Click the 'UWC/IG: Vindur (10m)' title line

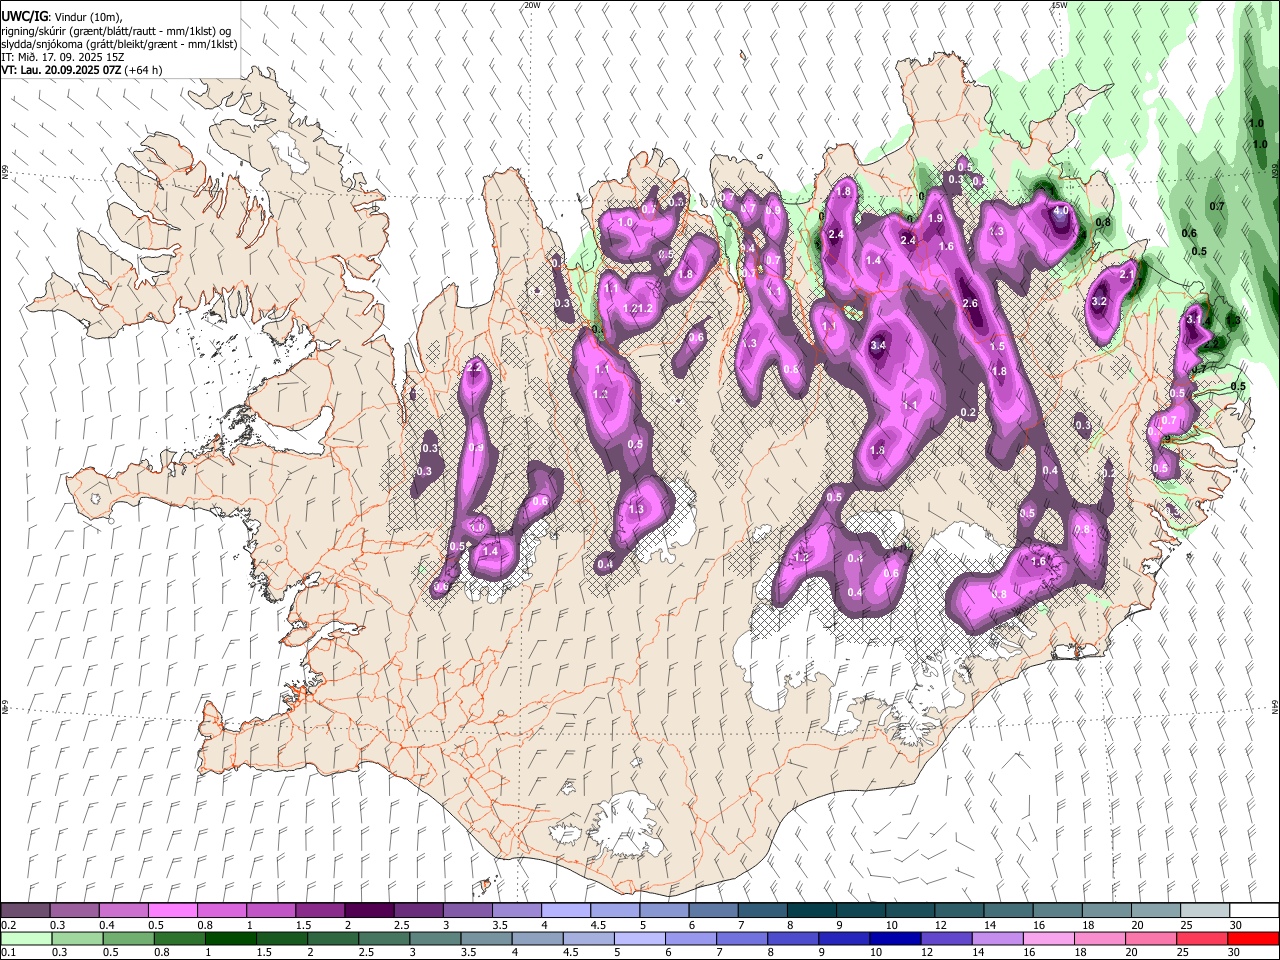pos(62,16)
